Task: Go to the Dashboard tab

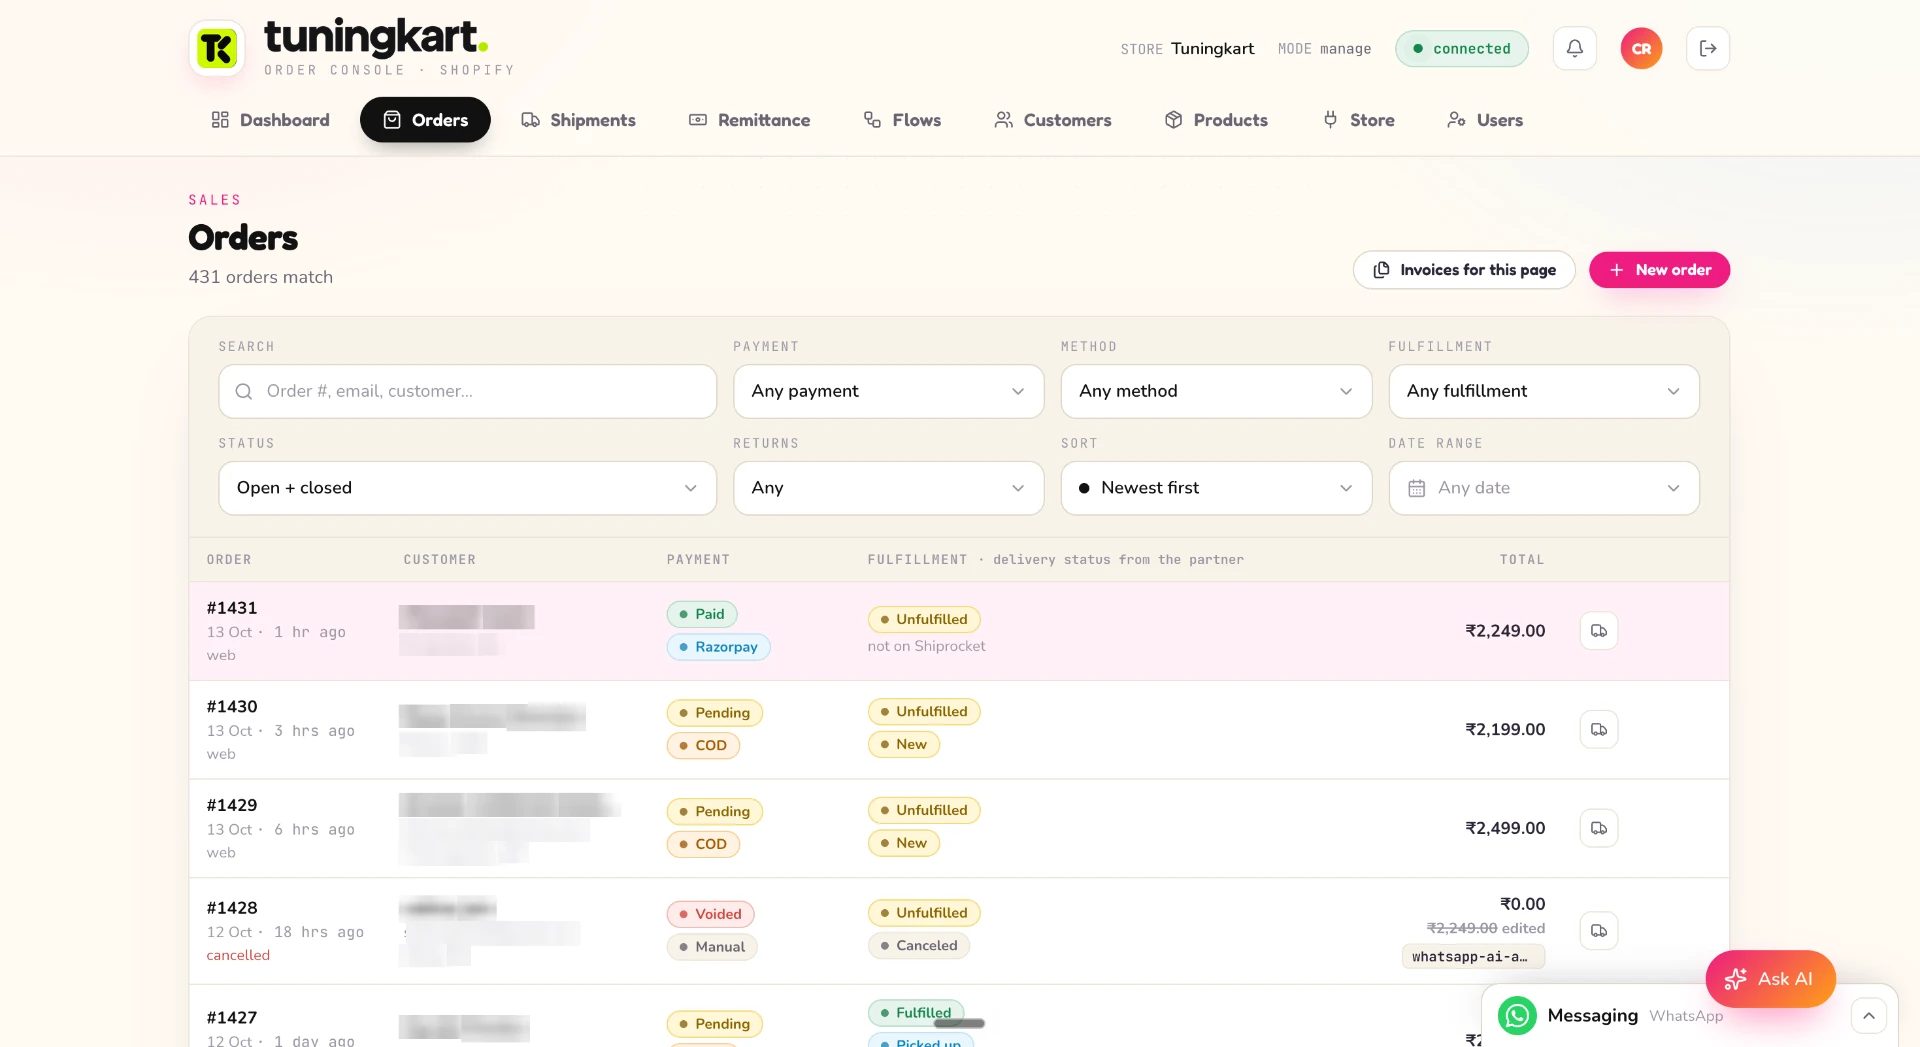Action: click(270, 120)
